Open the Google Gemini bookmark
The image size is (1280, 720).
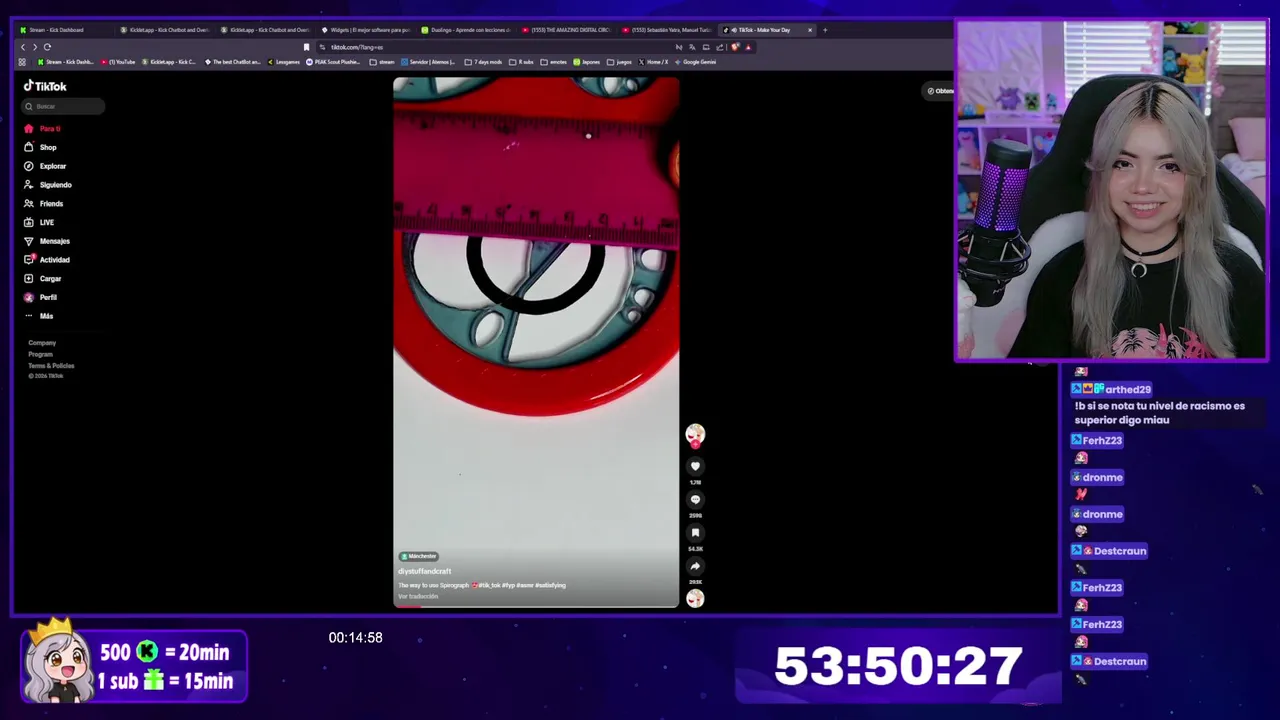[x=695, y=62]
